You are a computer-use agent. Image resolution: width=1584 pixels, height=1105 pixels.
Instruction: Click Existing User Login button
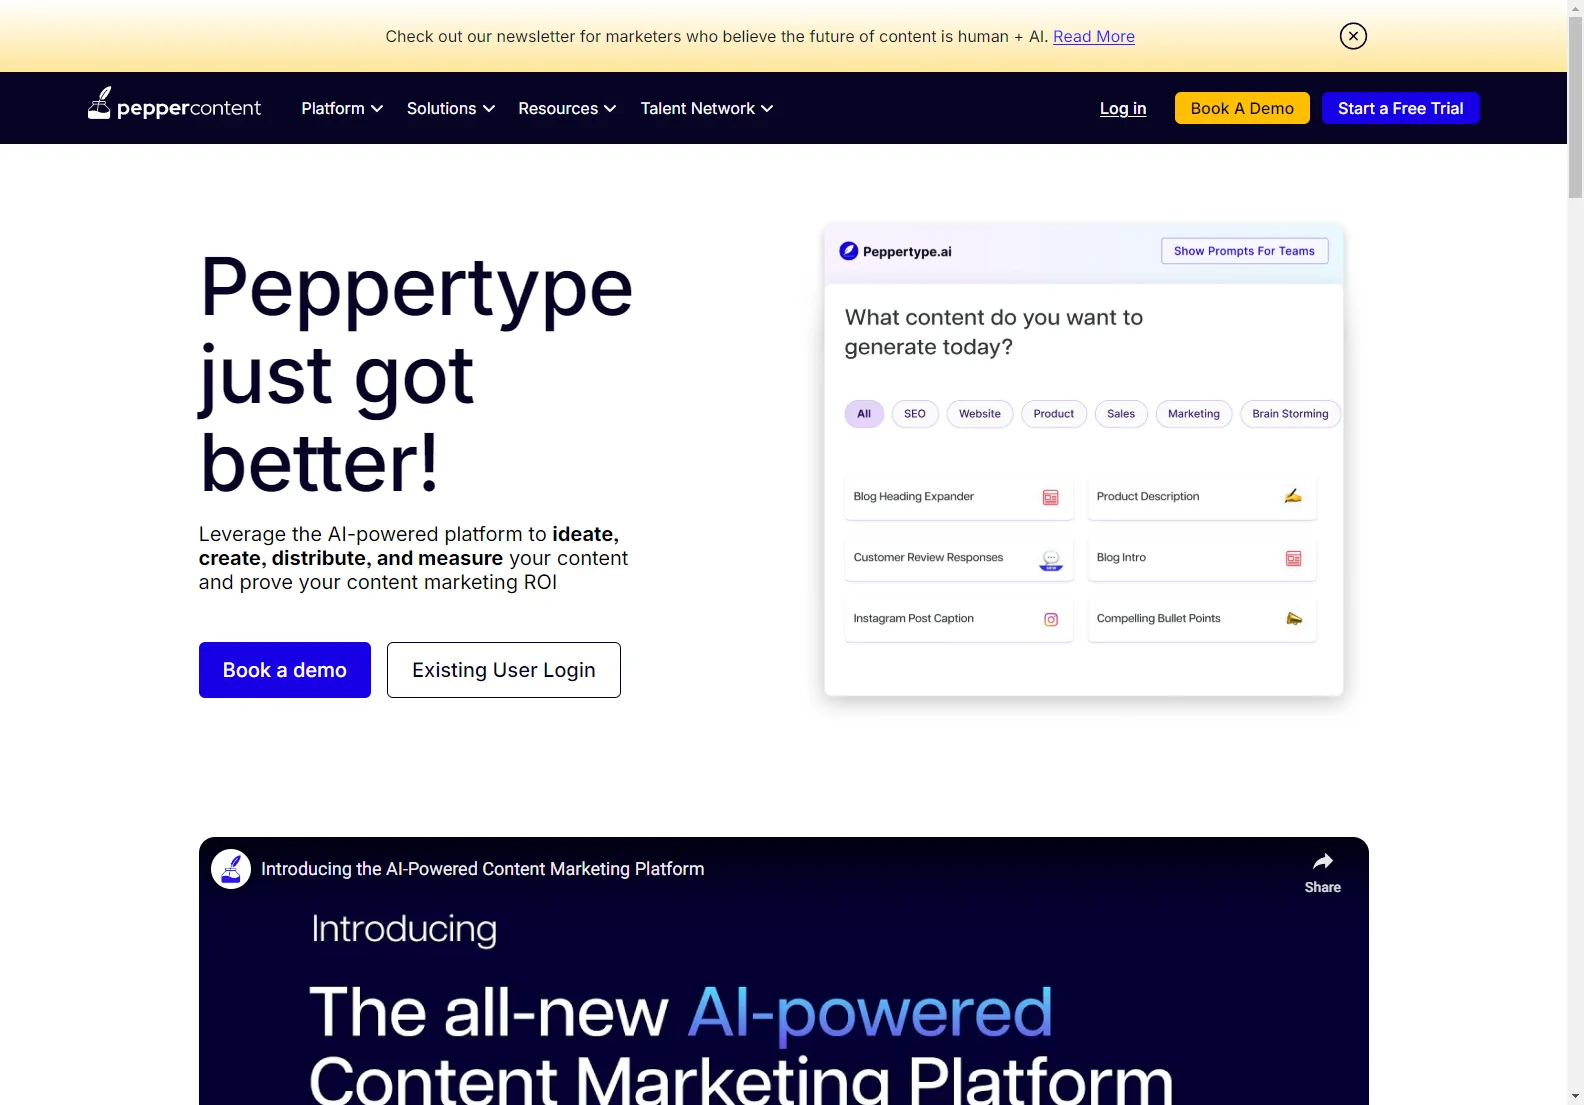pyautogui.click(x=504, y=670)
